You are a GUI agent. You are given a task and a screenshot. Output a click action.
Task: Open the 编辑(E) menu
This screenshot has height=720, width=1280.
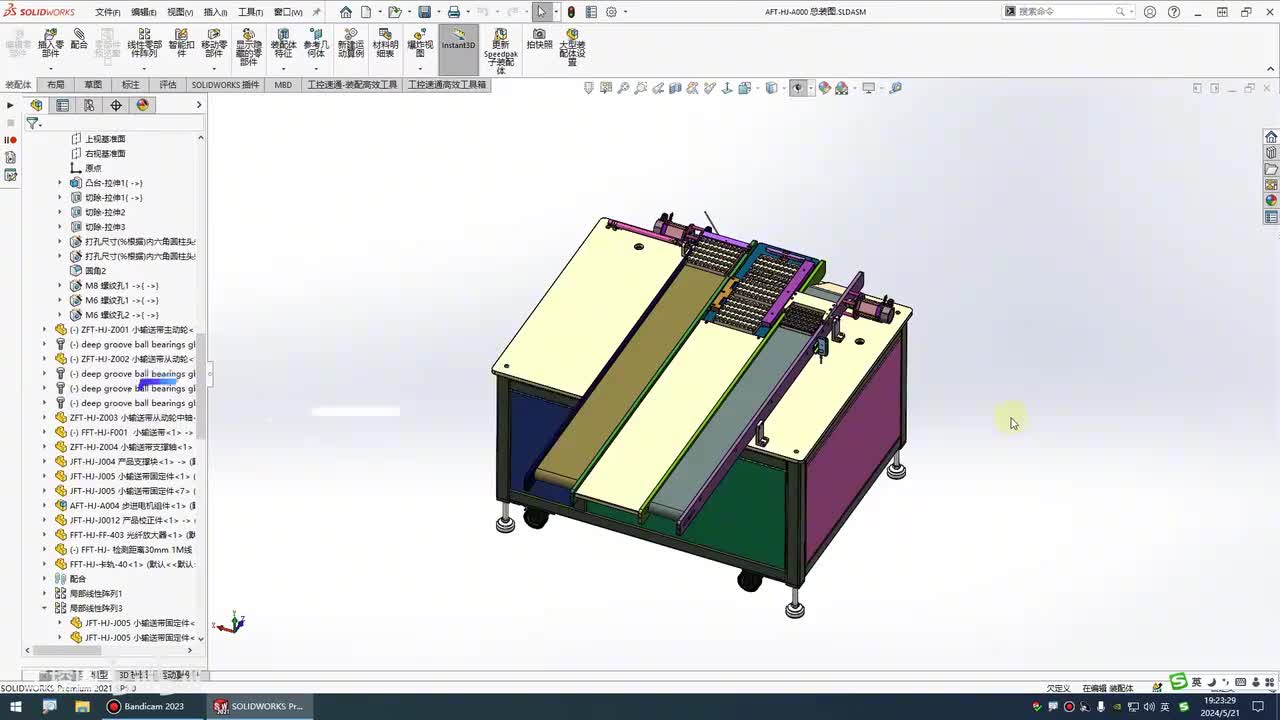143,12
